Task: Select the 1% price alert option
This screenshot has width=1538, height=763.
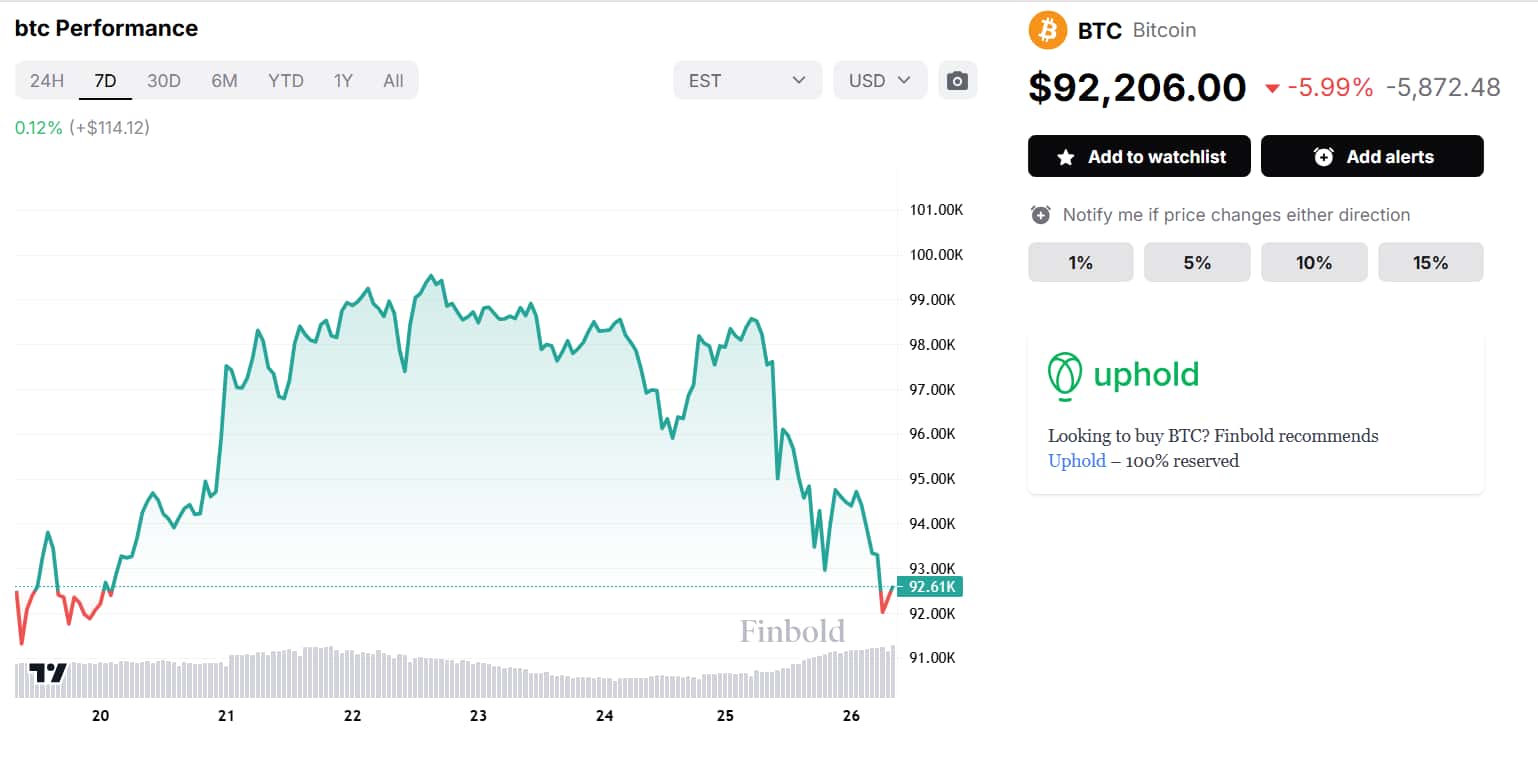Action: pos(1080,263)
